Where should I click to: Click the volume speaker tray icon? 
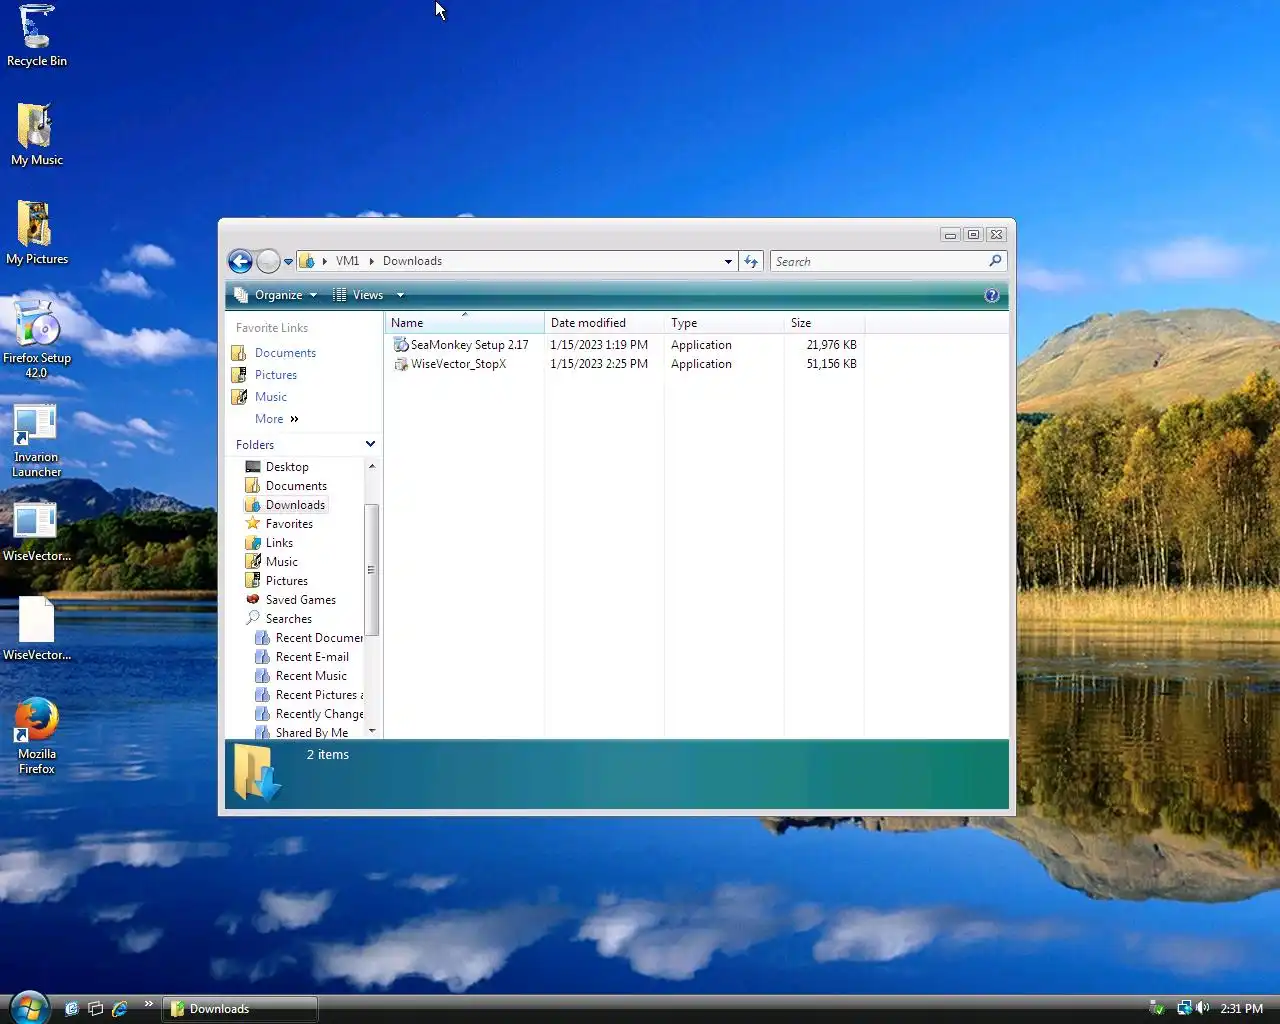click(1202, 1008)
